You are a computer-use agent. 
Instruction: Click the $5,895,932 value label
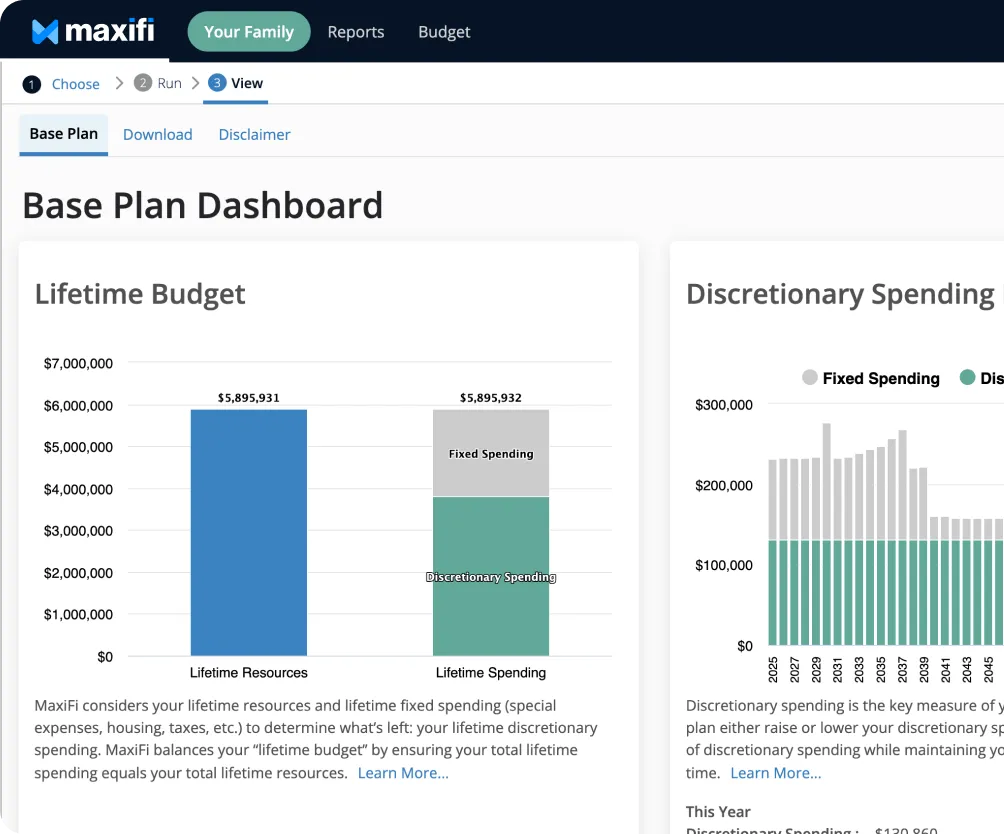tap(490, 397)
